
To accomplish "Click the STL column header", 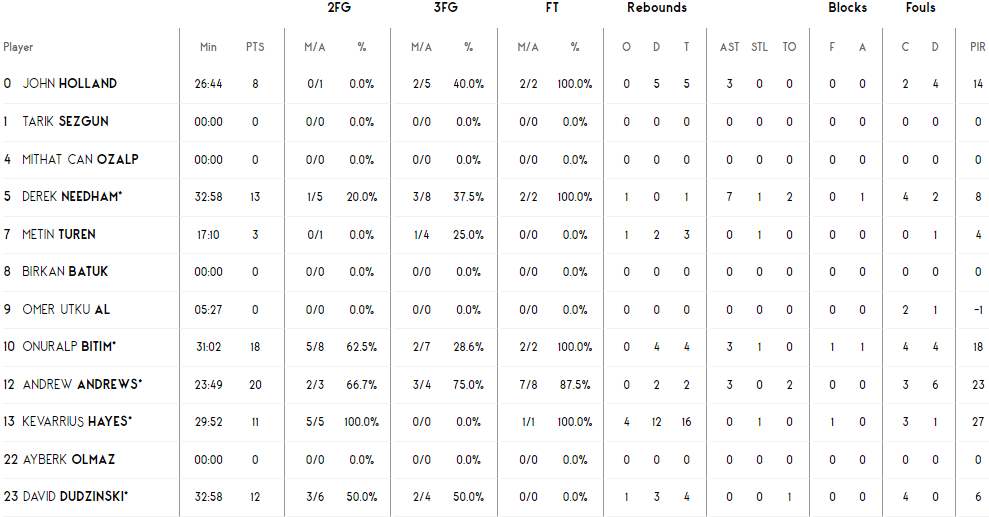I will (759, 47).
